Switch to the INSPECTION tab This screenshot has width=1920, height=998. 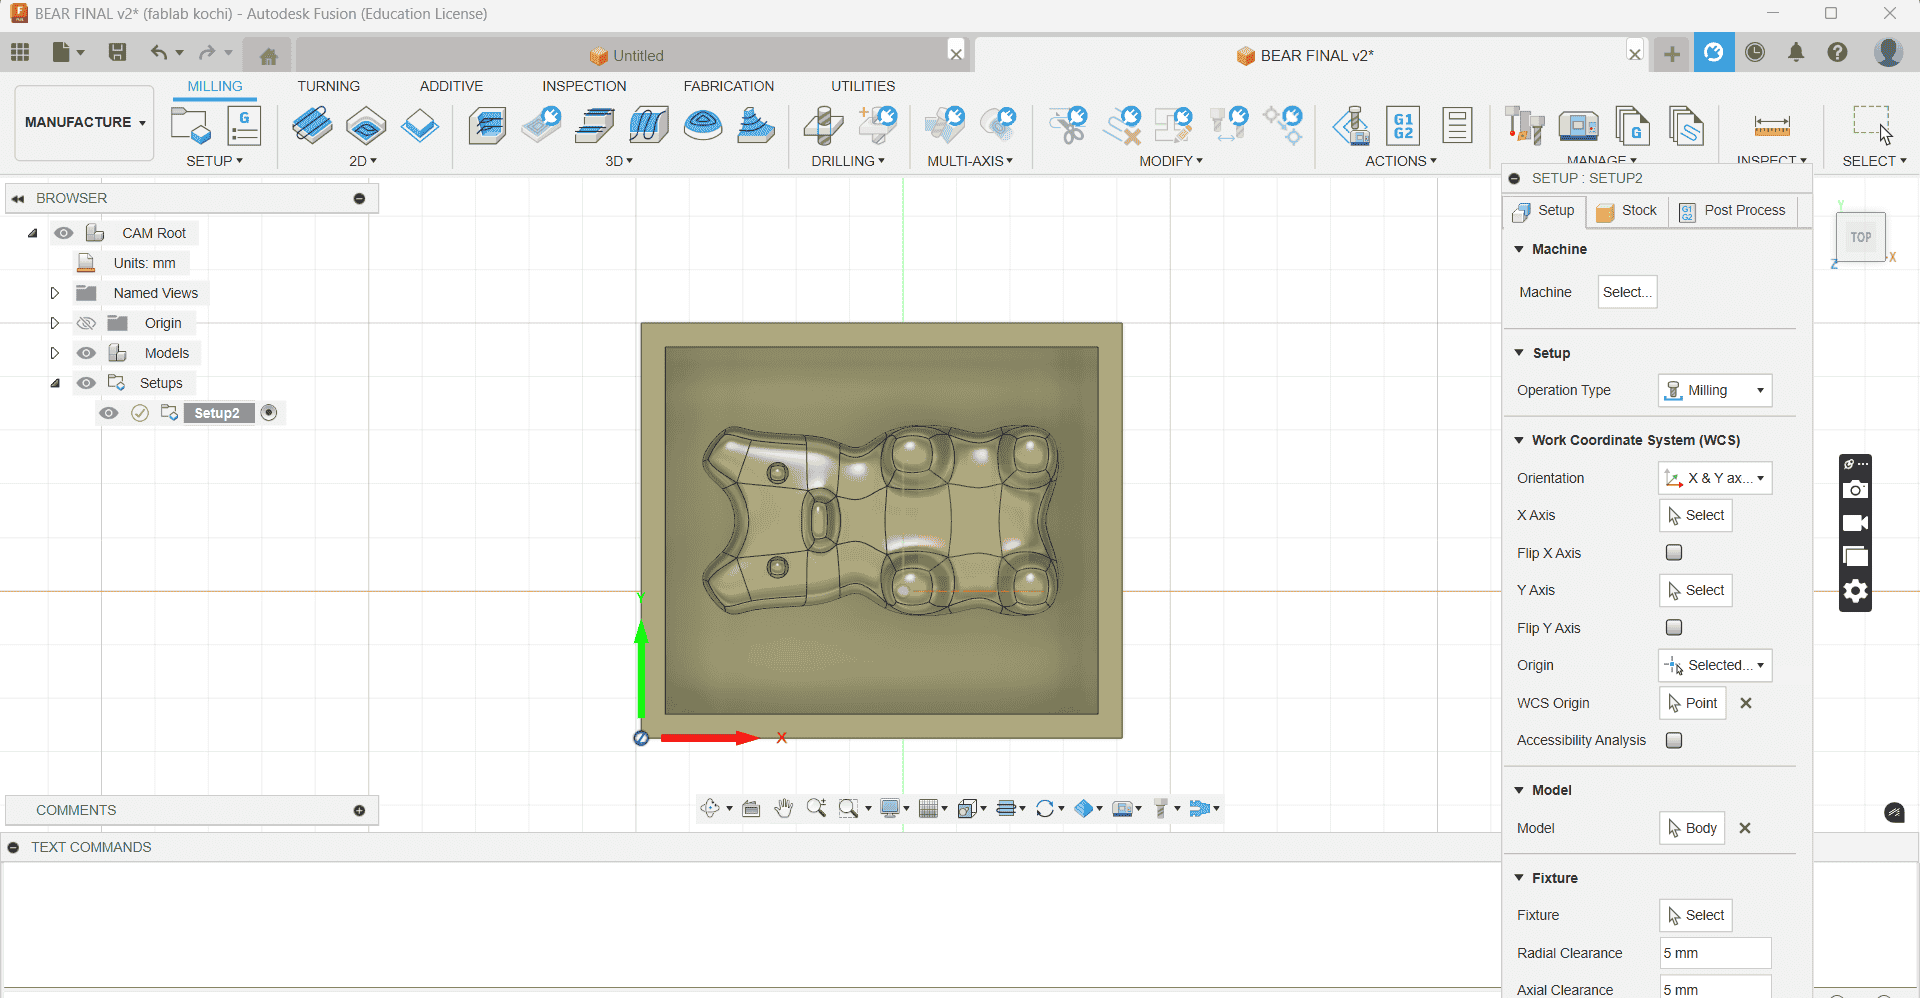[x=584, y=86]
